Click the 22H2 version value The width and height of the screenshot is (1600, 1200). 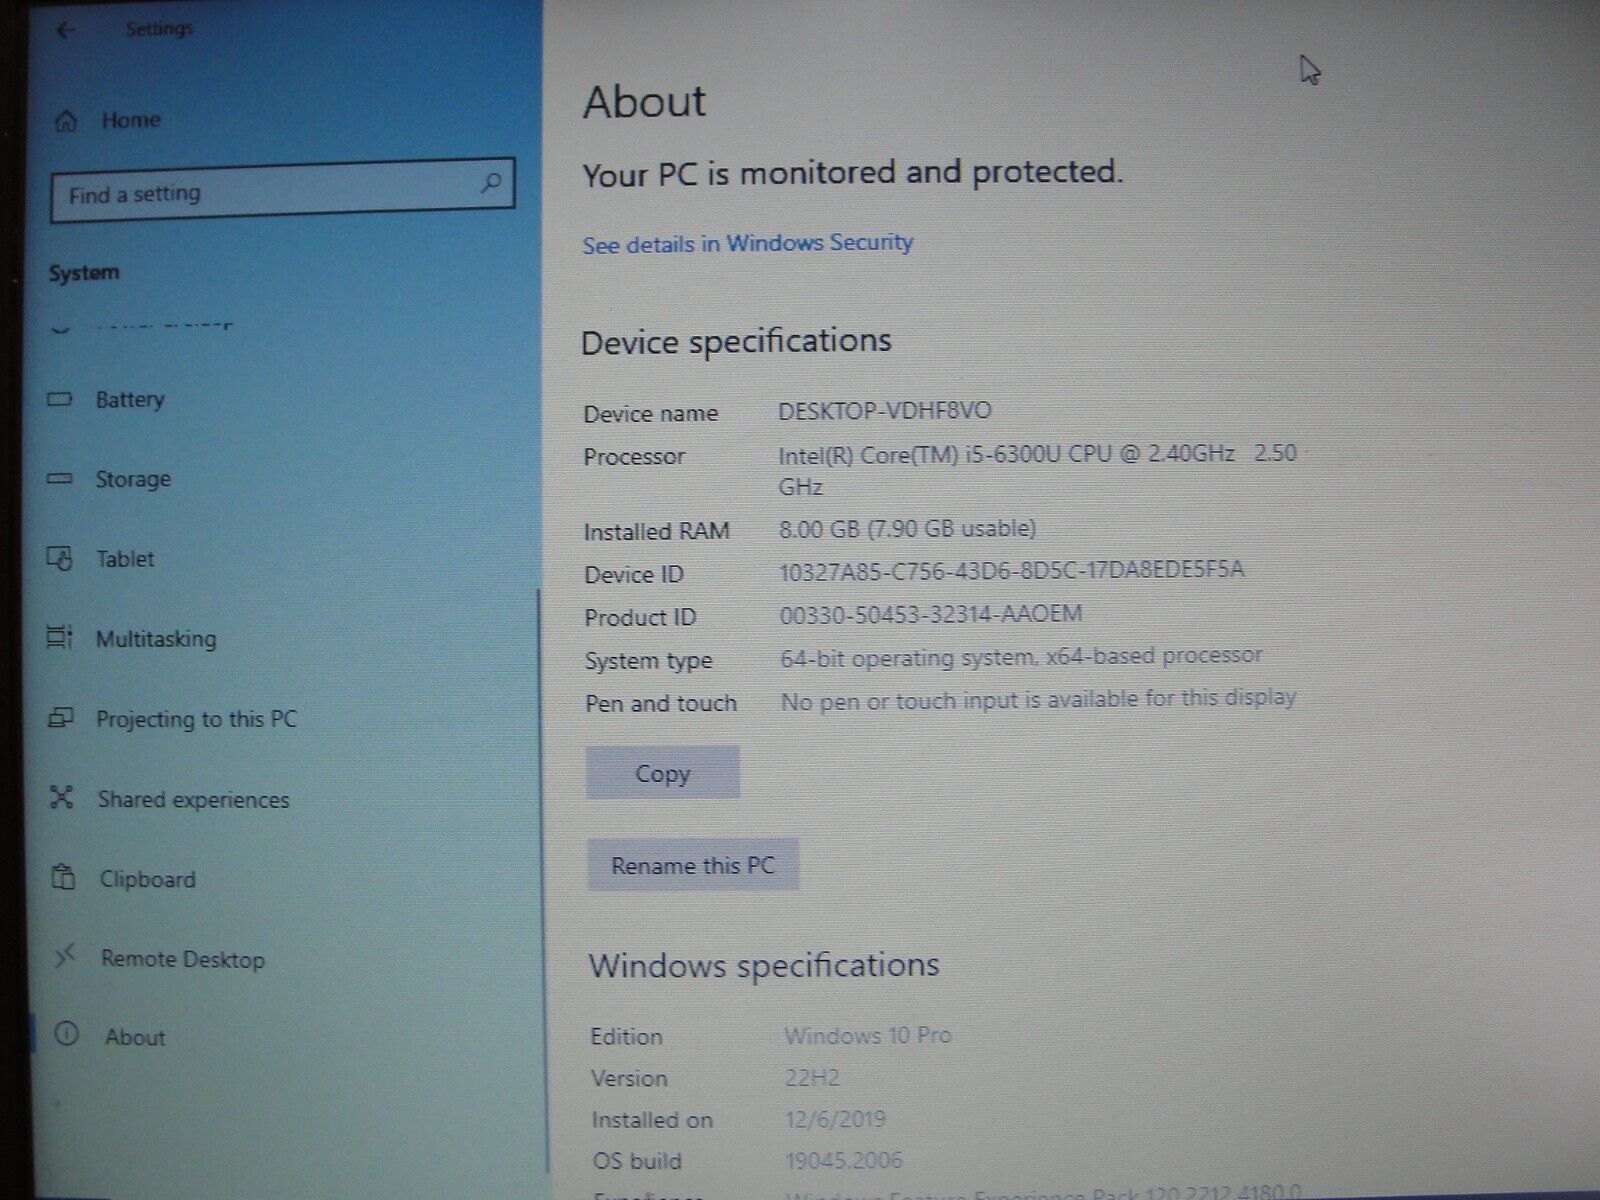[x=812, y=1078]
